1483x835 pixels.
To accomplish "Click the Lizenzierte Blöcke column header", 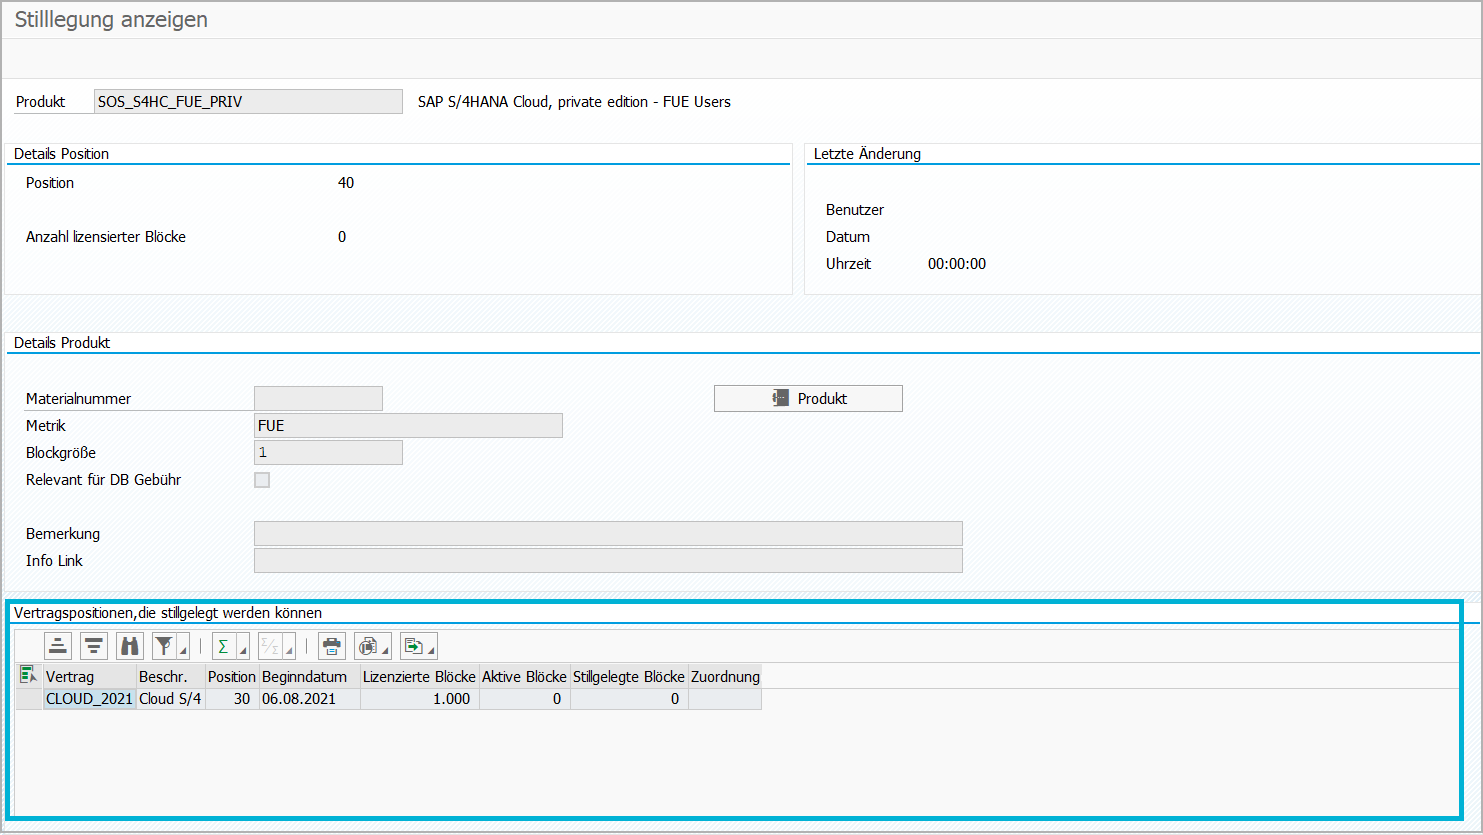I will point(420,676).
